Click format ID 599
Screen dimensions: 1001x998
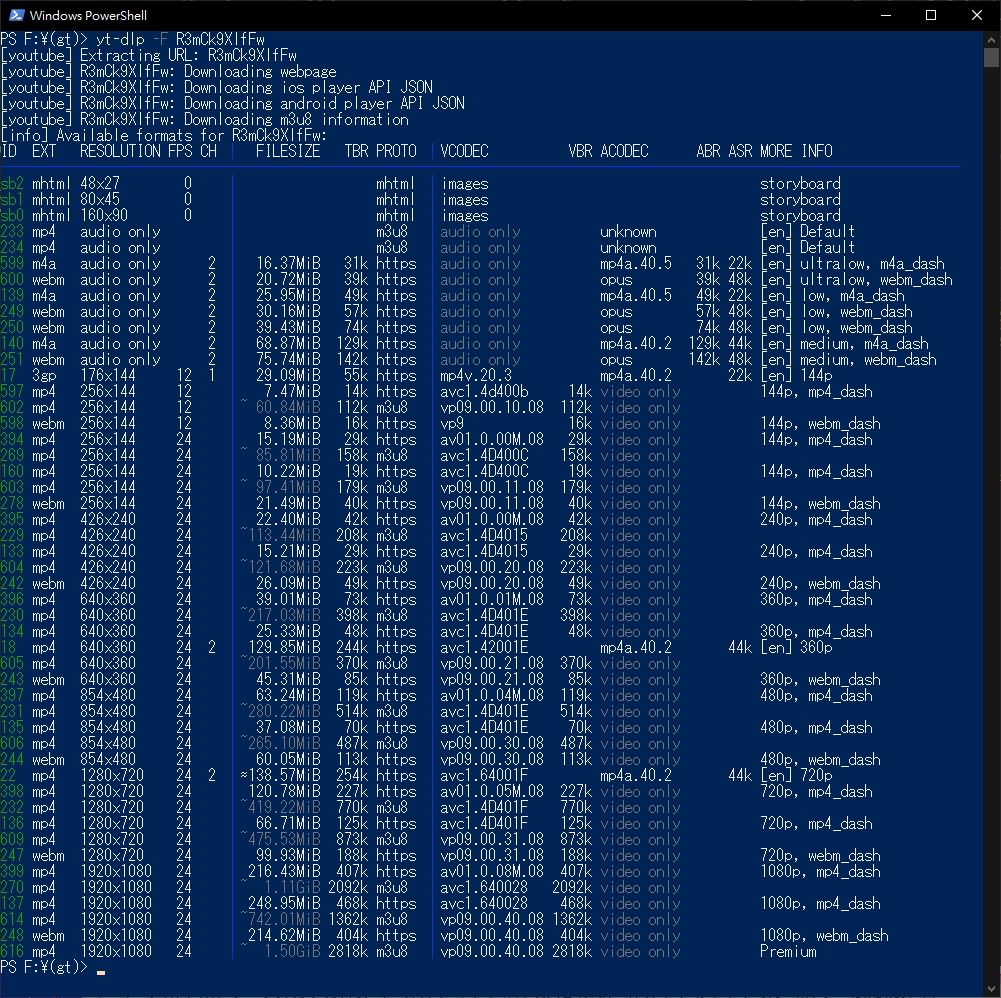(12, 263)
